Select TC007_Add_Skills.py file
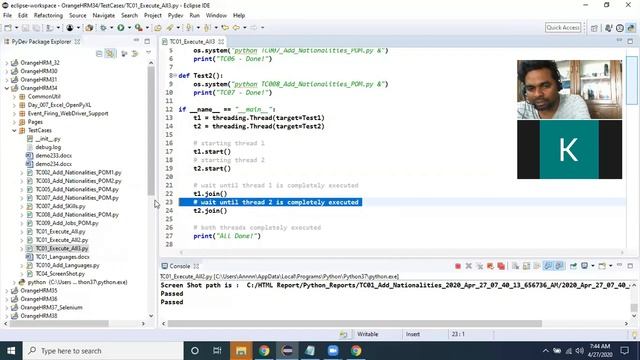The width and height of the screenshot is (640, 360). click(x=60, y=207)
